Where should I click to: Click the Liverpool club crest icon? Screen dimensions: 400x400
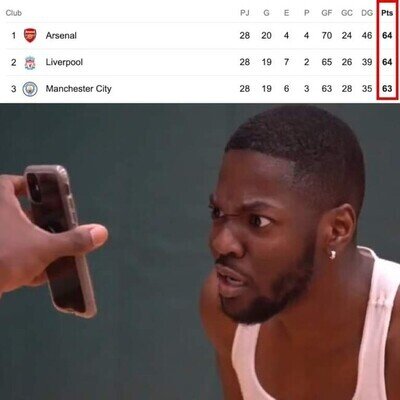pyautogui.click(x=30, y=62)
